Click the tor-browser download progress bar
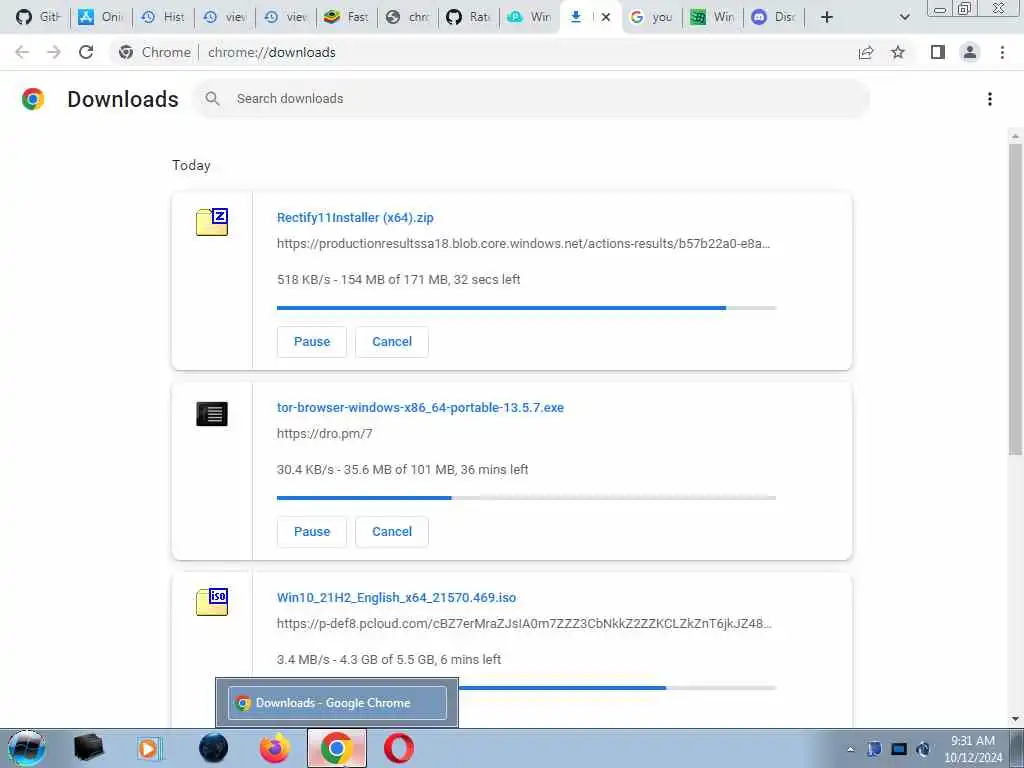This screenshot has width=1024, height=768. tap(526, 498)
